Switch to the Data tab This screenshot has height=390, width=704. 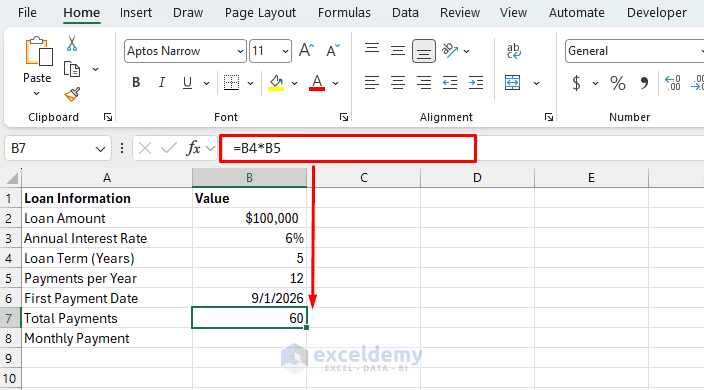[x=405, y=13]
